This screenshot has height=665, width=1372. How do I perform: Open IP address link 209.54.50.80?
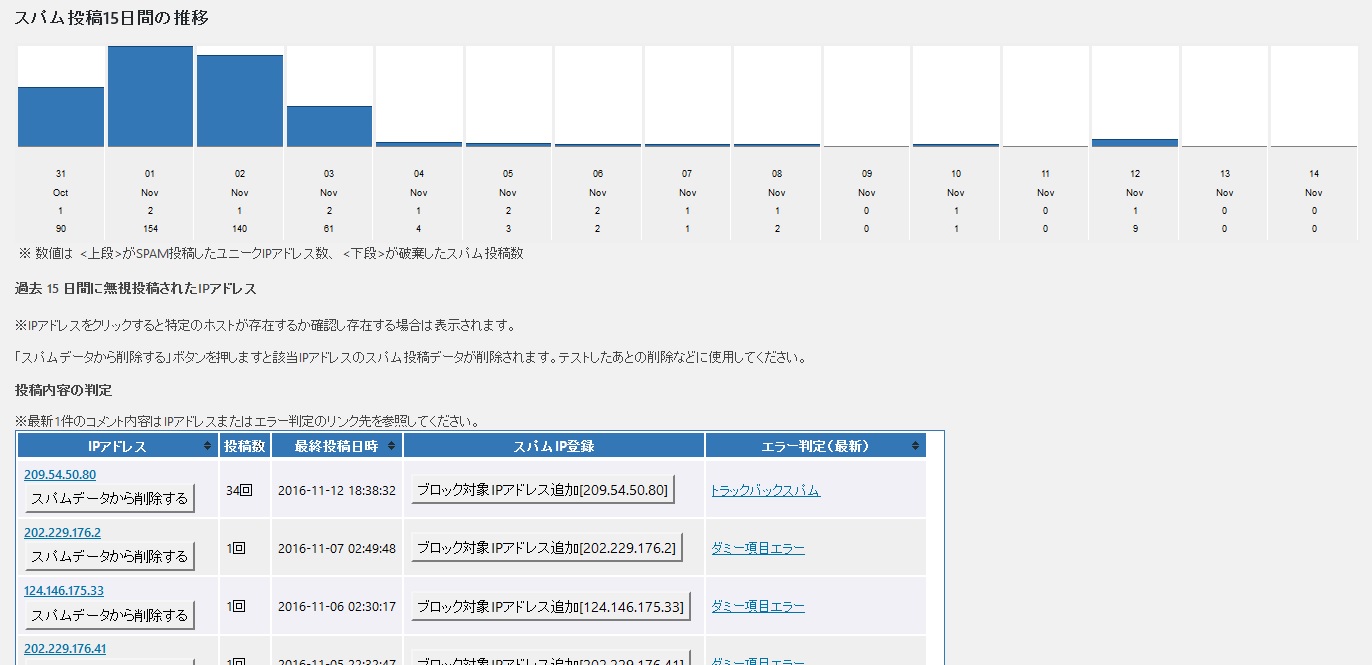(60, 475)
